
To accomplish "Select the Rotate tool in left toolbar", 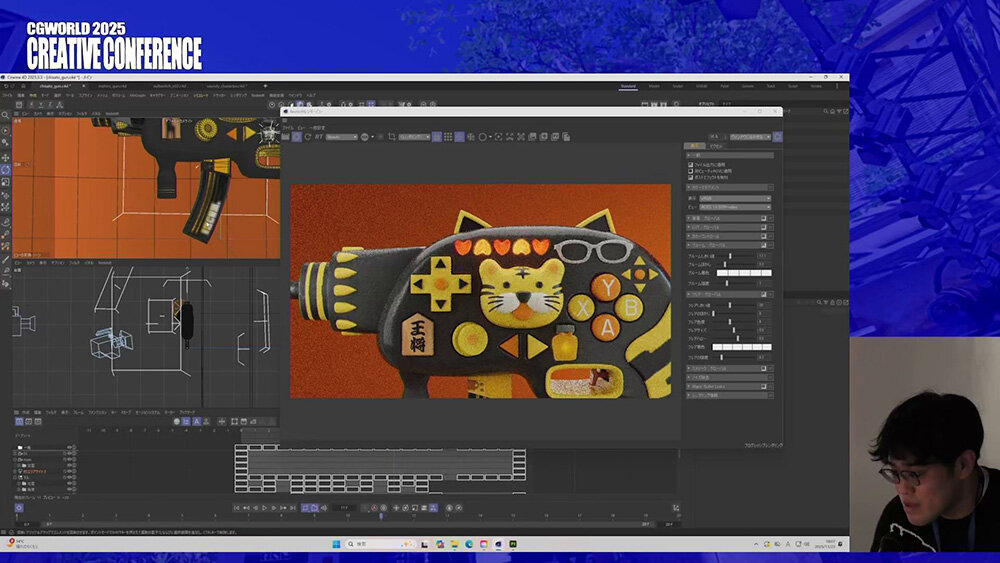I will point(5,170).
